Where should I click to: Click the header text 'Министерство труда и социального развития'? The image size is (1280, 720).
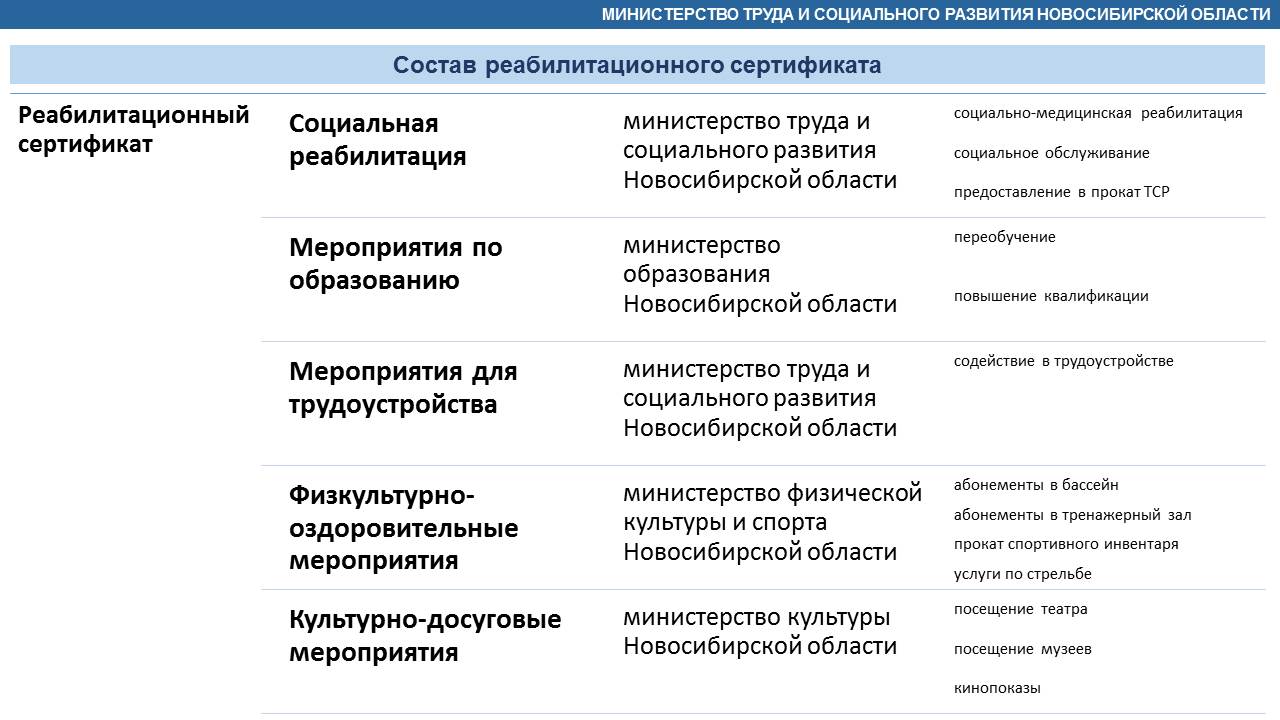(x=936, y=14)
